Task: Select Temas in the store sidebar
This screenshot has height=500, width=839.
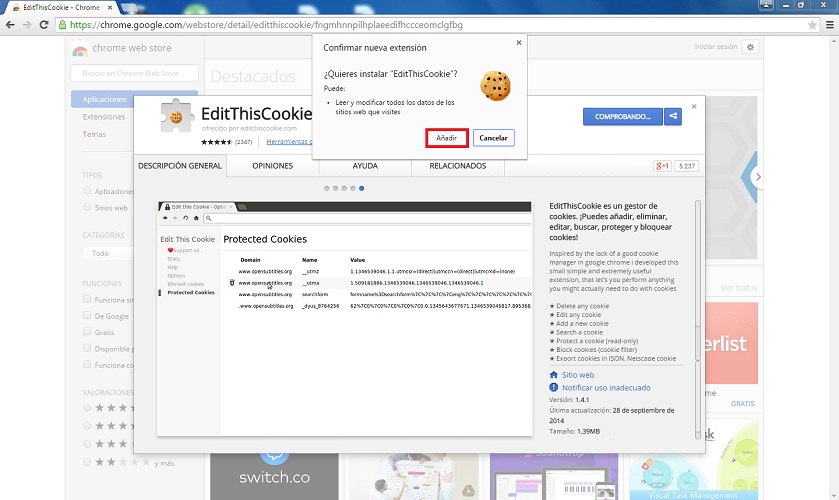Action: point(94,134)
